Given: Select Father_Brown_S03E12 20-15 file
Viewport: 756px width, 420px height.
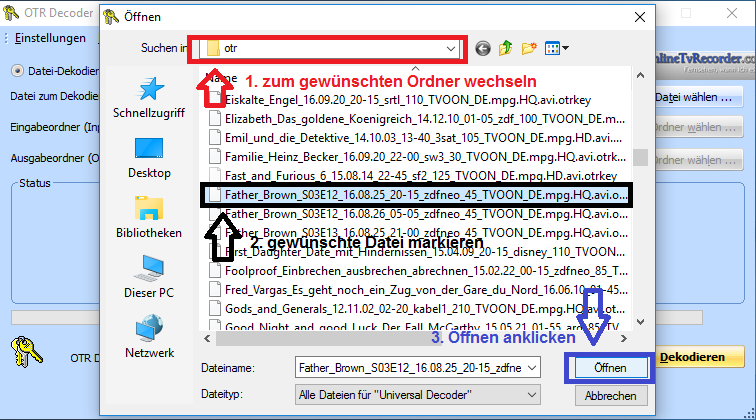Looking at the screenshot, I should [420, 194].
